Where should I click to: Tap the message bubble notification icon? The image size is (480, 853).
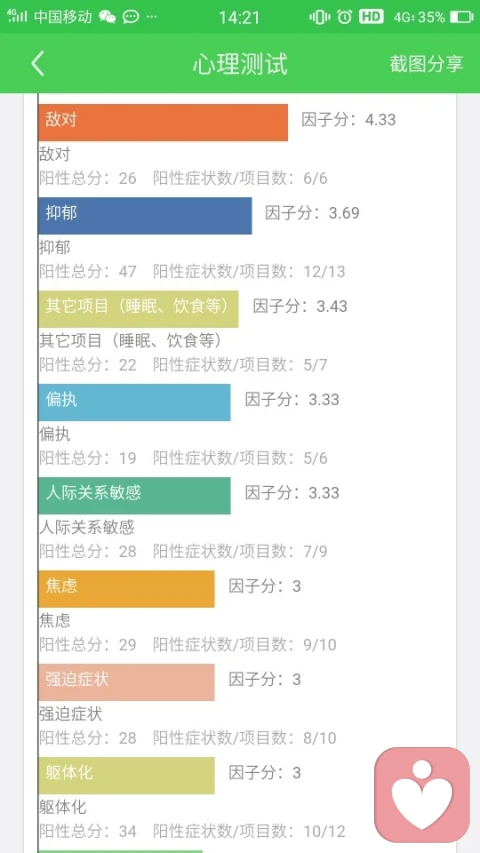[x=131, y=17]
